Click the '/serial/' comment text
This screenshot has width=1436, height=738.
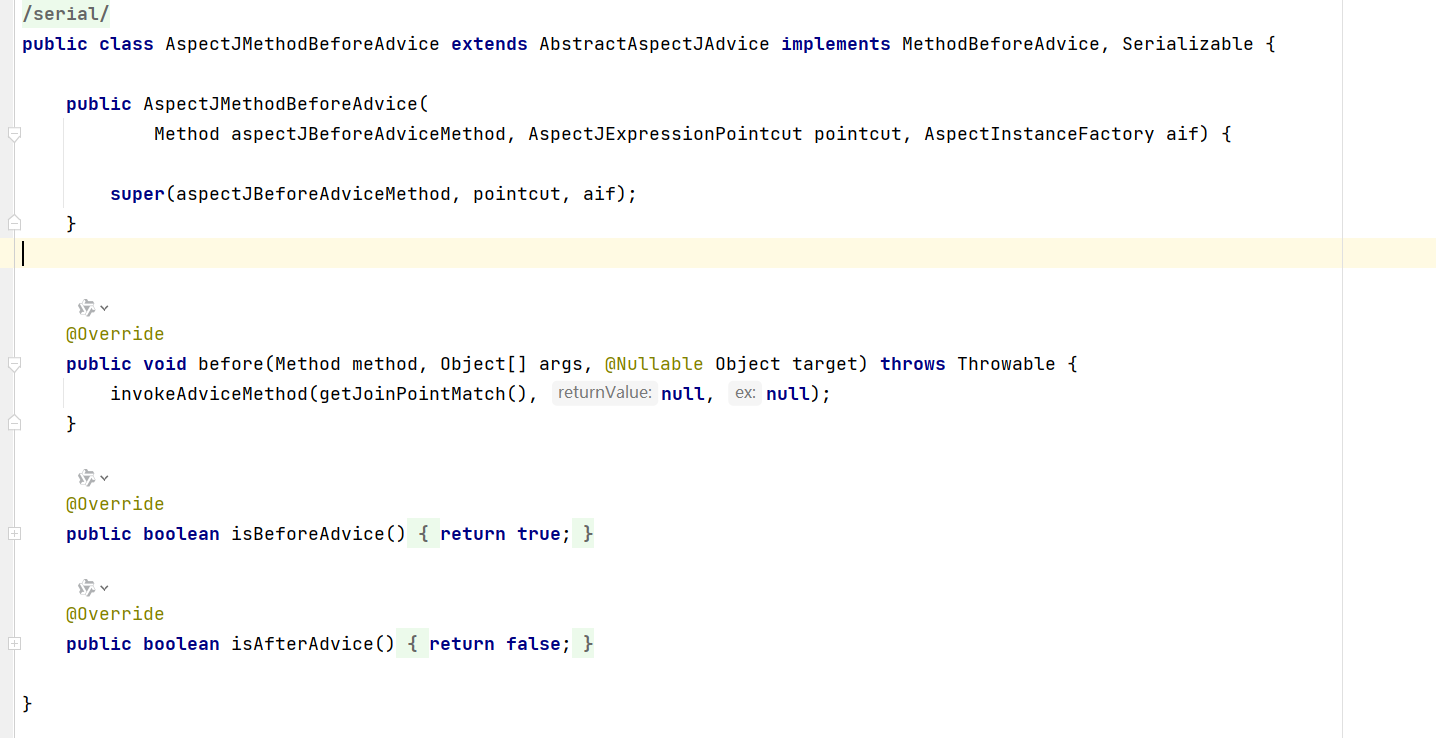66,14
